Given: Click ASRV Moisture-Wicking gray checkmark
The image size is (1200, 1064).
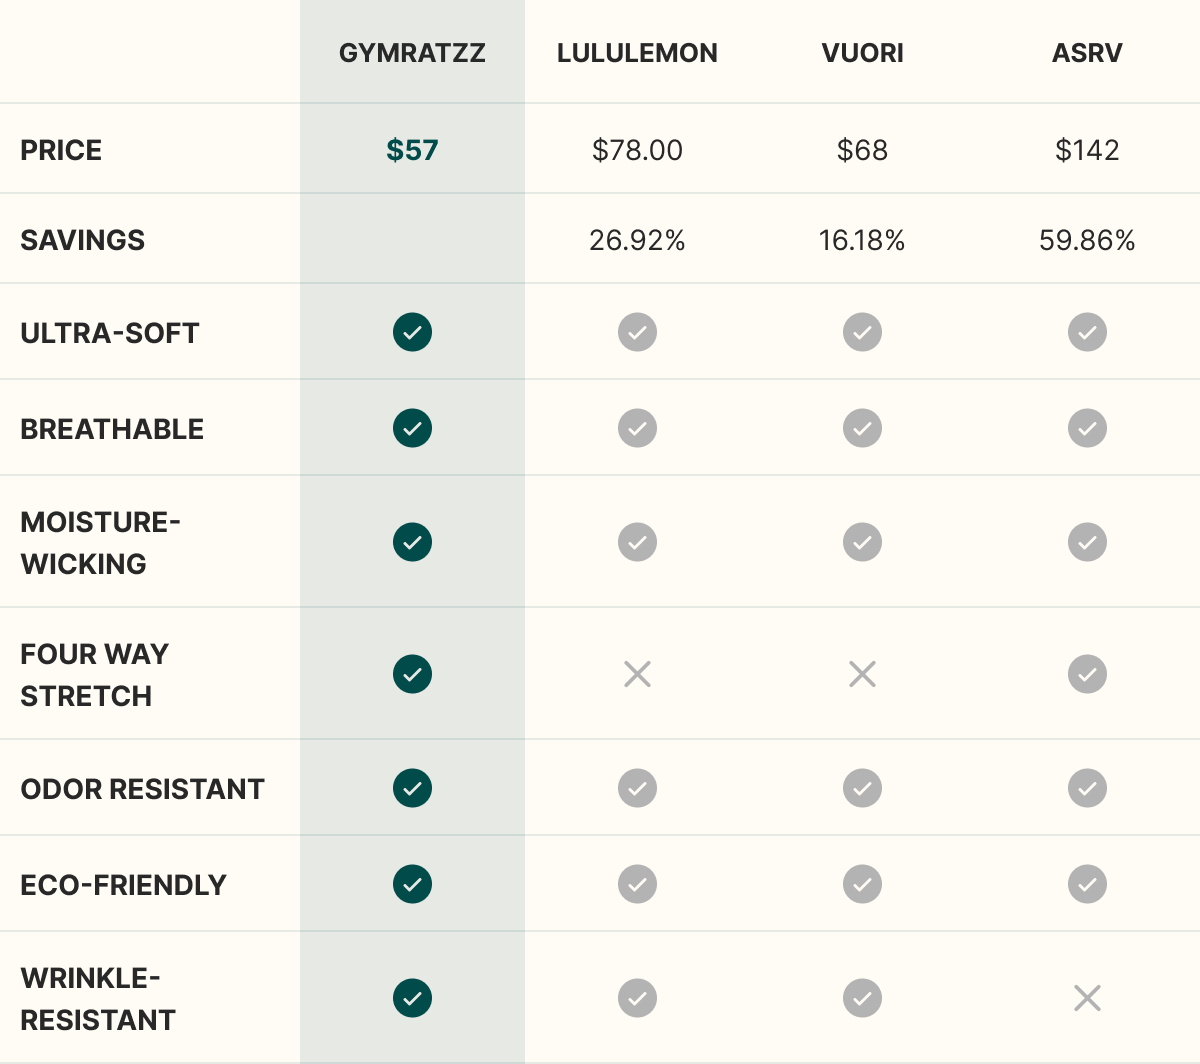Looking at the screenshot, I should 1087,542.
